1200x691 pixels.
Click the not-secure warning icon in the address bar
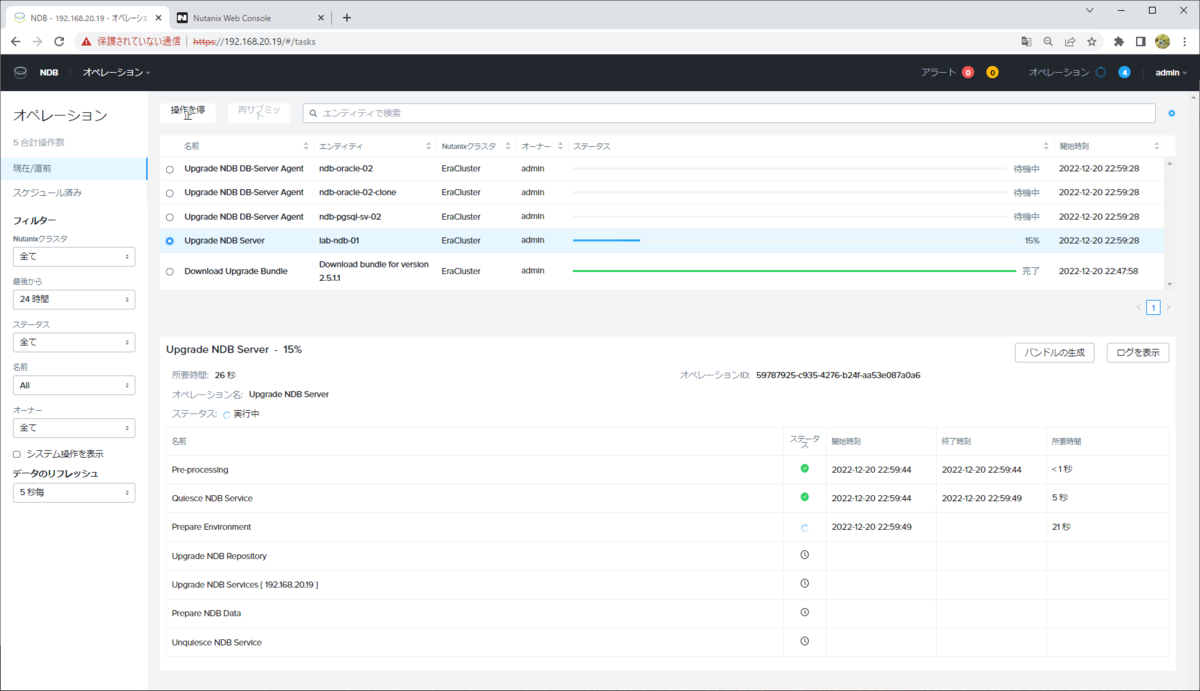(87, 42)
